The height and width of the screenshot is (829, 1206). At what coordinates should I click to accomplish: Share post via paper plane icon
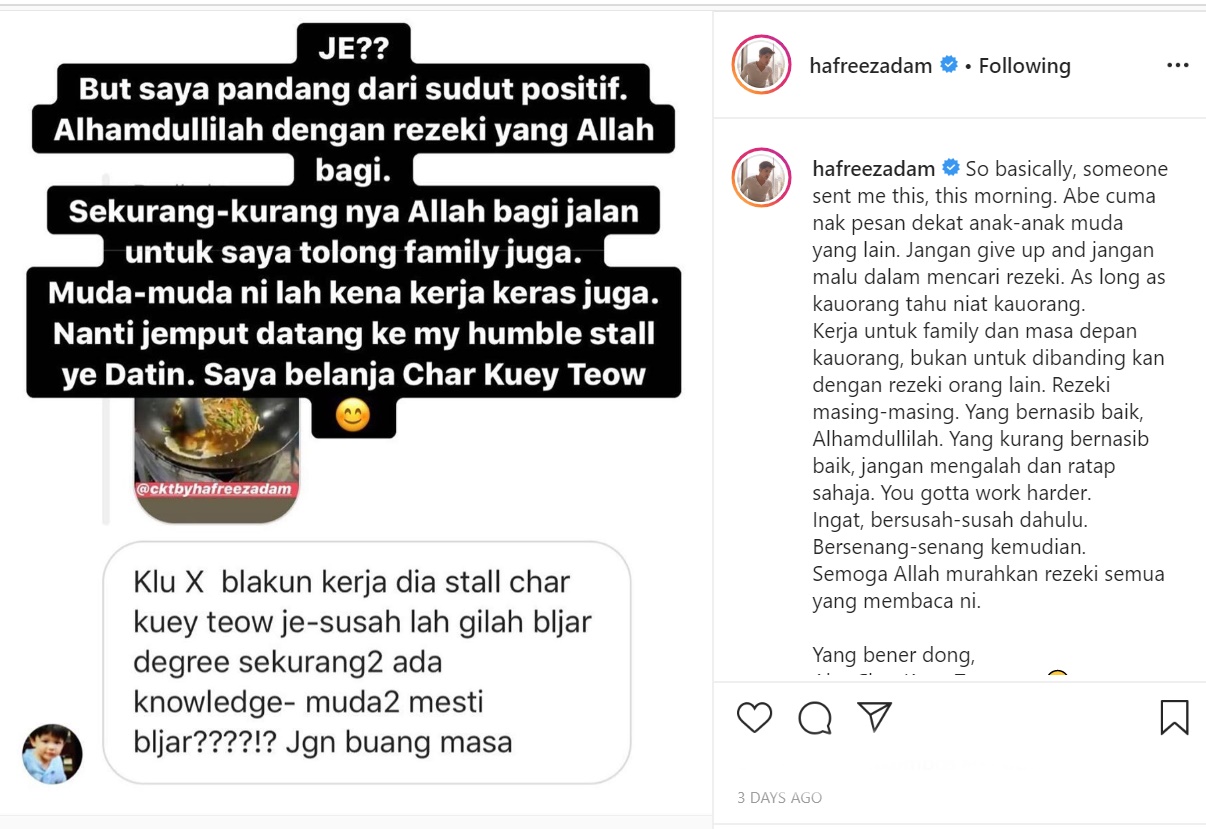(x=874, y=716)
